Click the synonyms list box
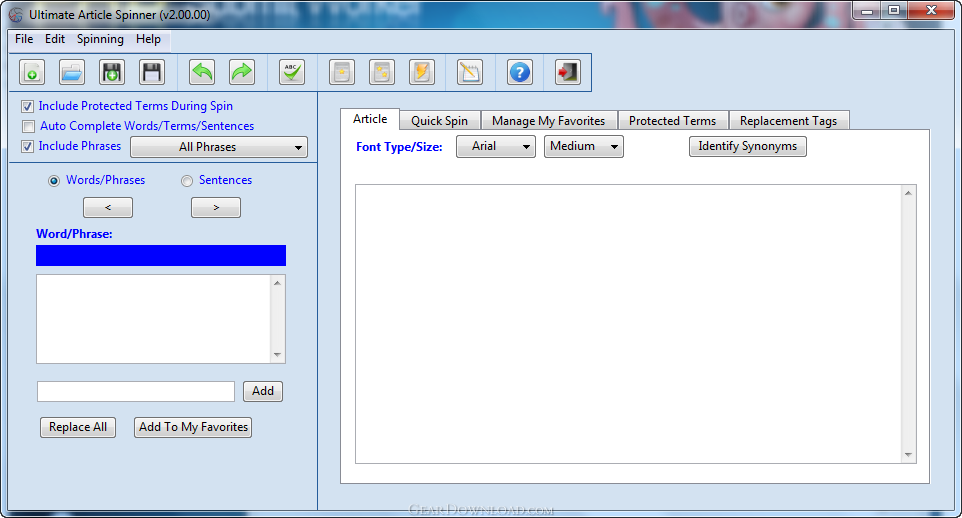 point(153,319)
